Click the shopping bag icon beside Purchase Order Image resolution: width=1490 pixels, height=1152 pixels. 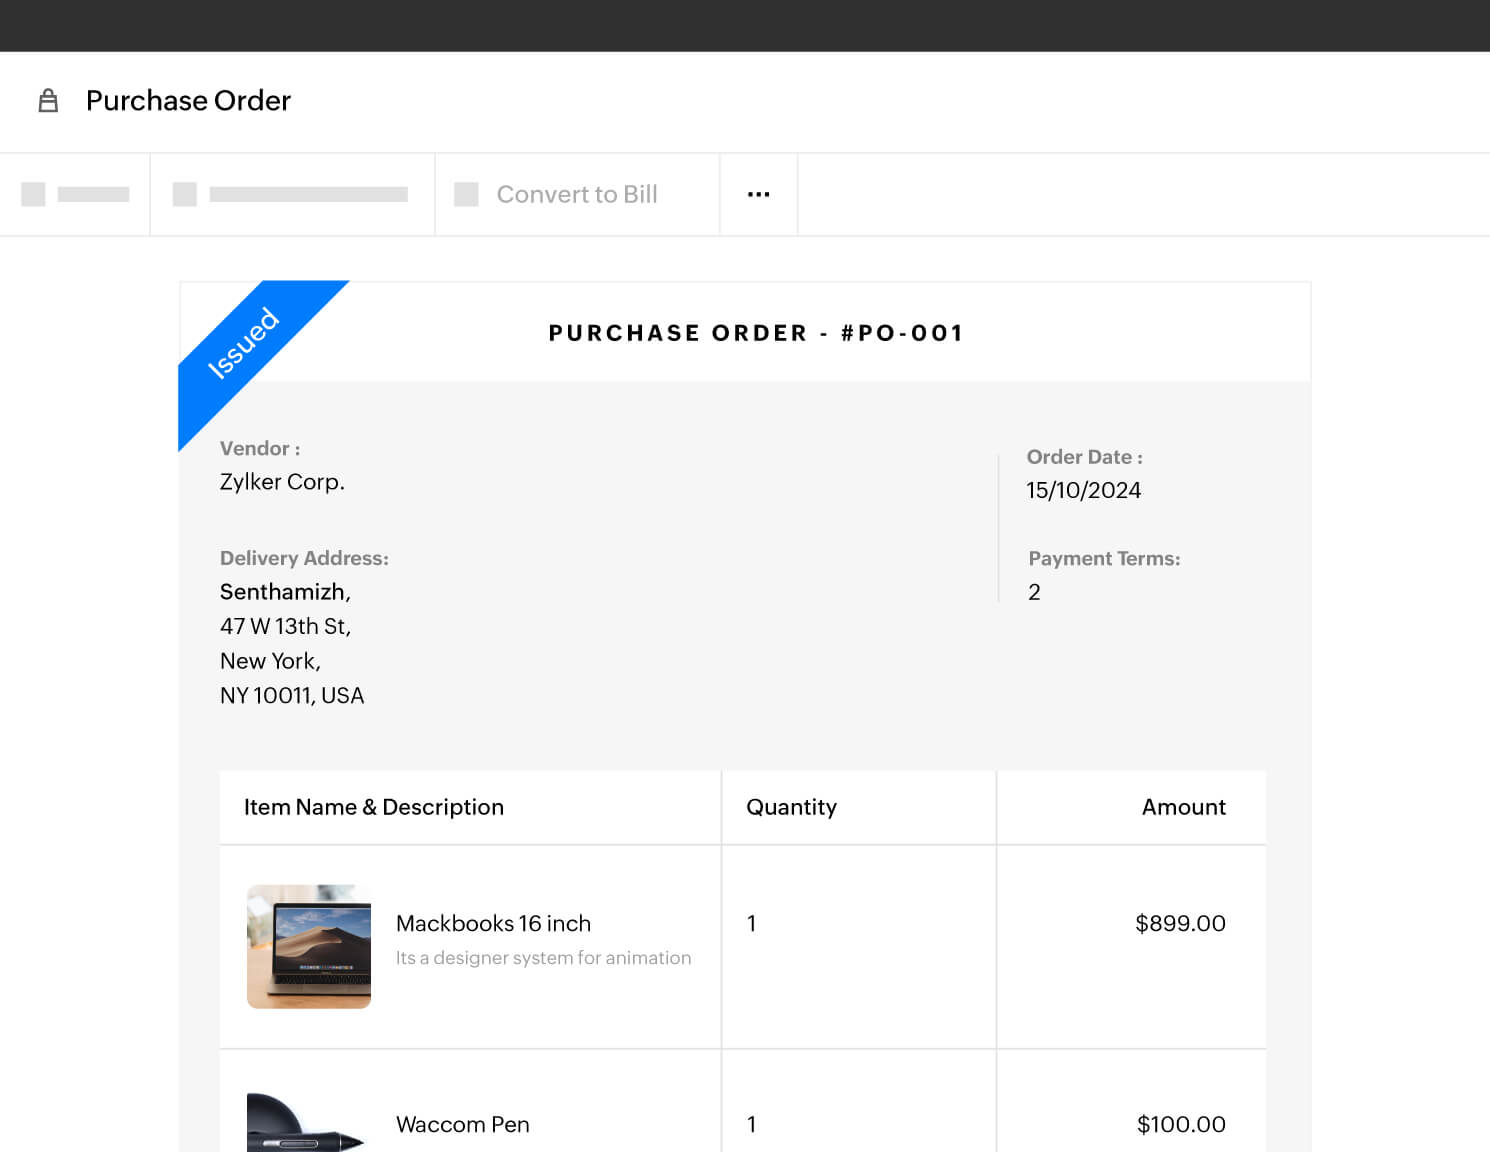[x=48, y=100]
